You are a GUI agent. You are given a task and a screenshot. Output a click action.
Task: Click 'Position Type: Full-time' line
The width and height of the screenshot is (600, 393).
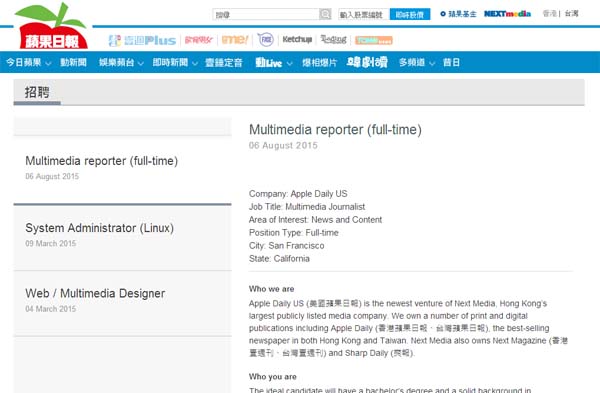click(293, 233)
